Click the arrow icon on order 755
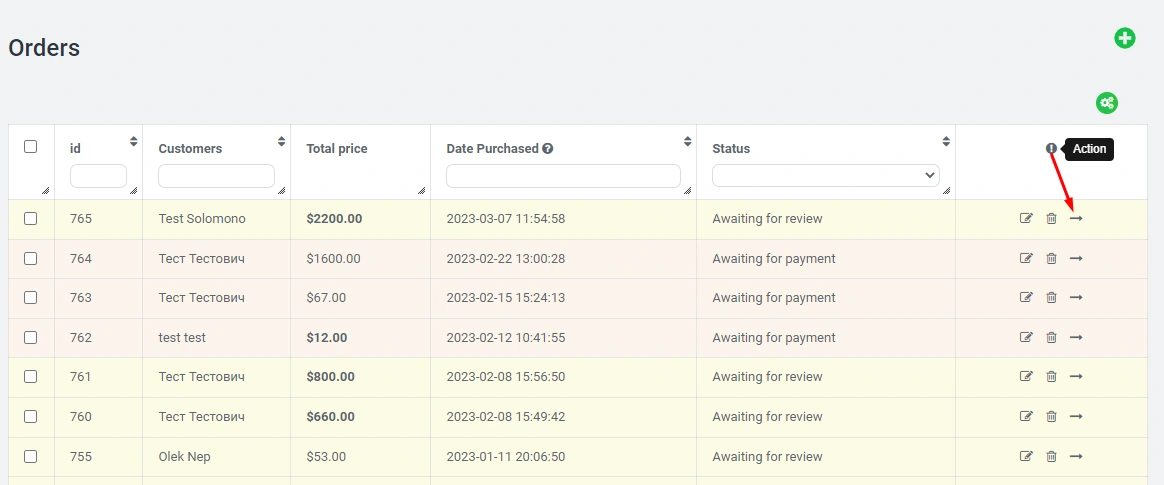 pos(1076,457)
